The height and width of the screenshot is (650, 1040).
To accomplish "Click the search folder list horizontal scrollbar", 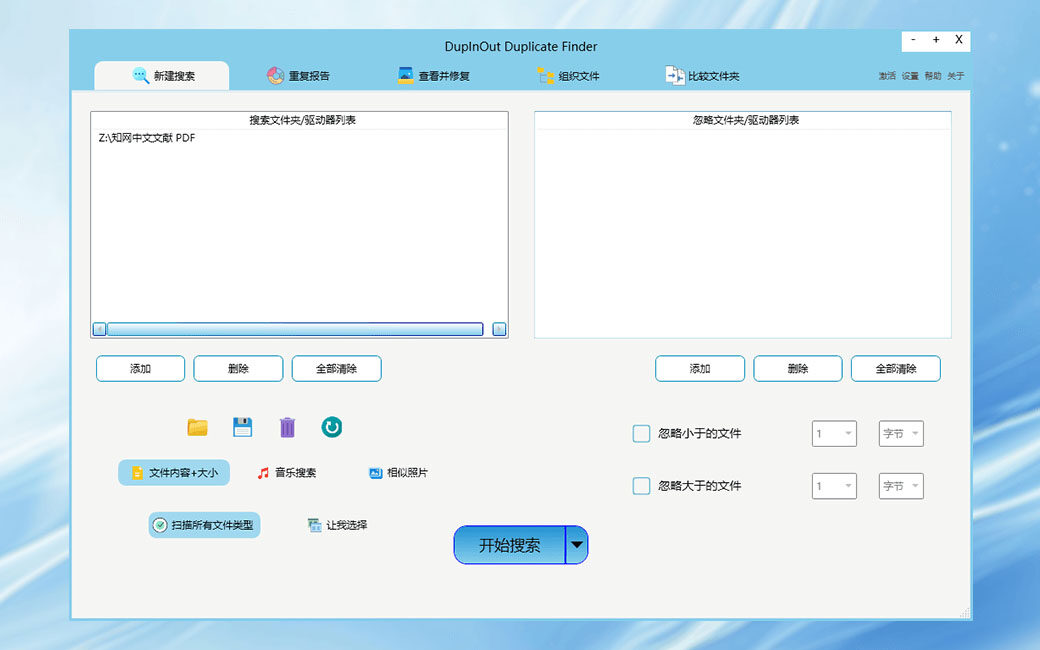I will point(295,329).
